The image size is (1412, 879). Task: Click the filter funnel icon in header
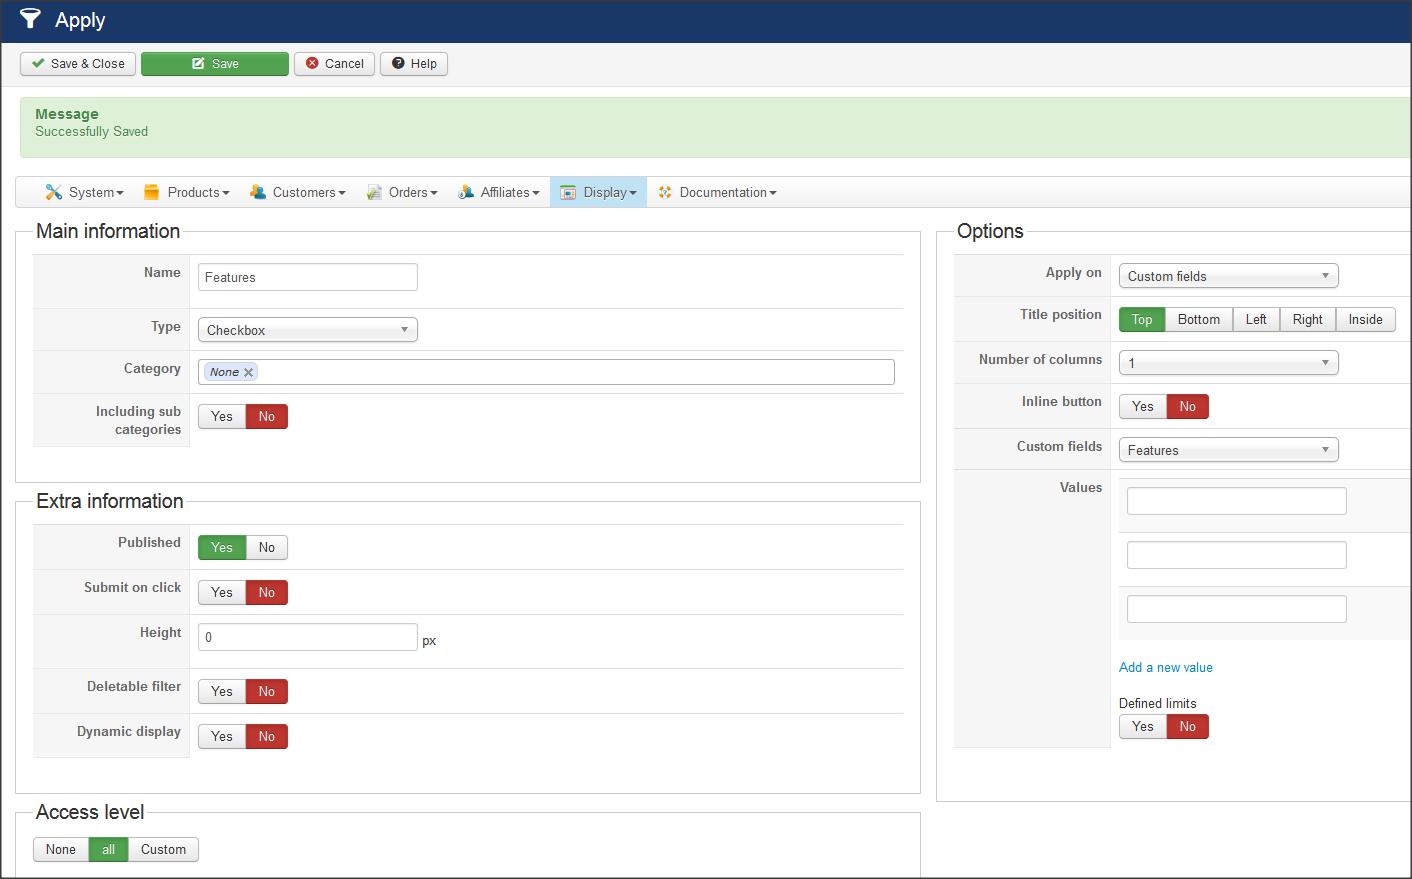click(x=30, y=19)
